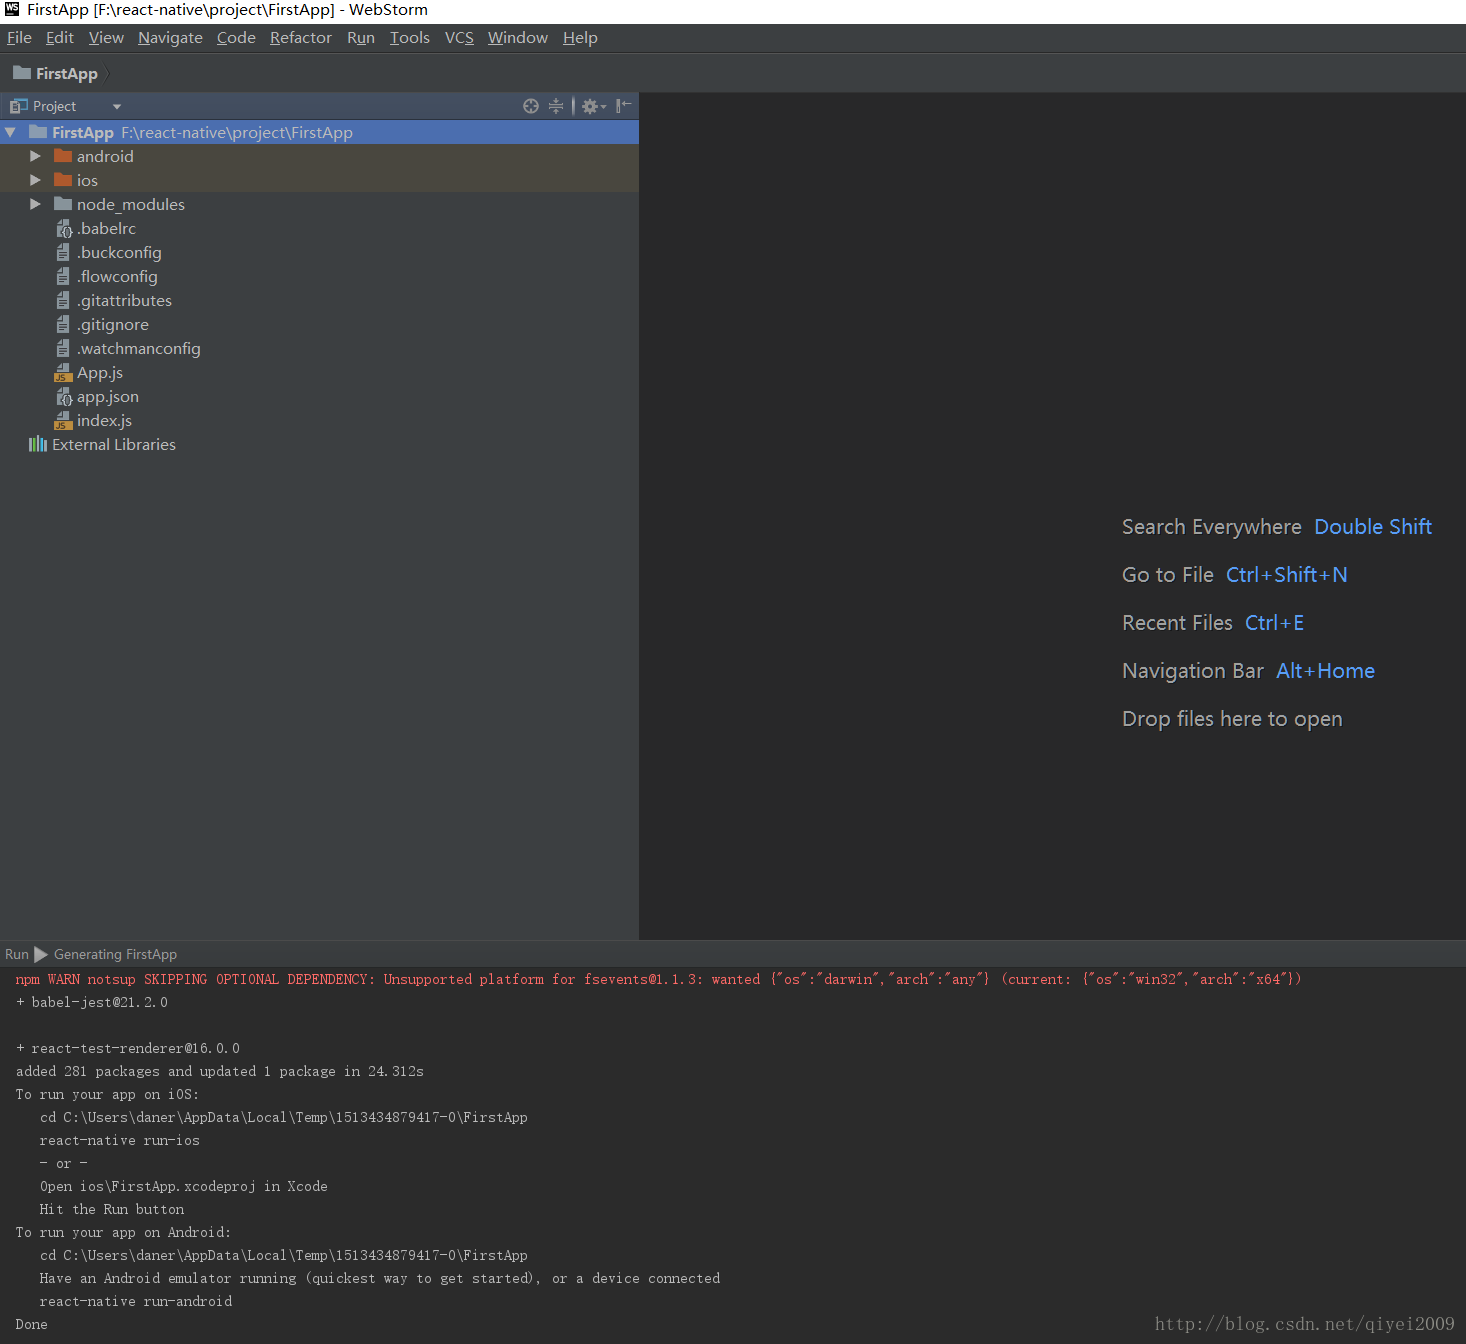Click the node_modules folder icon
Screen dimensions: 1466x1344
tap(63, 204)
